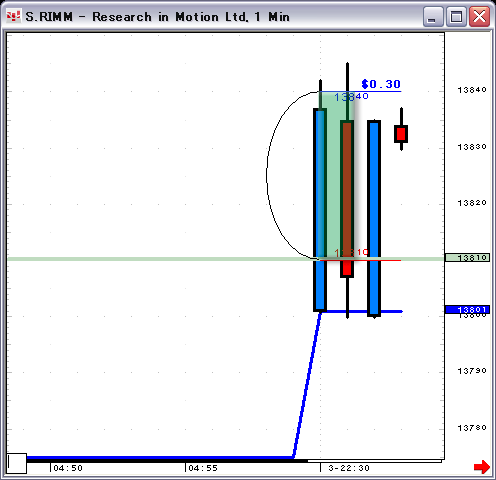Click the 3-22:30 time axis label

click(x=349, y=468)
